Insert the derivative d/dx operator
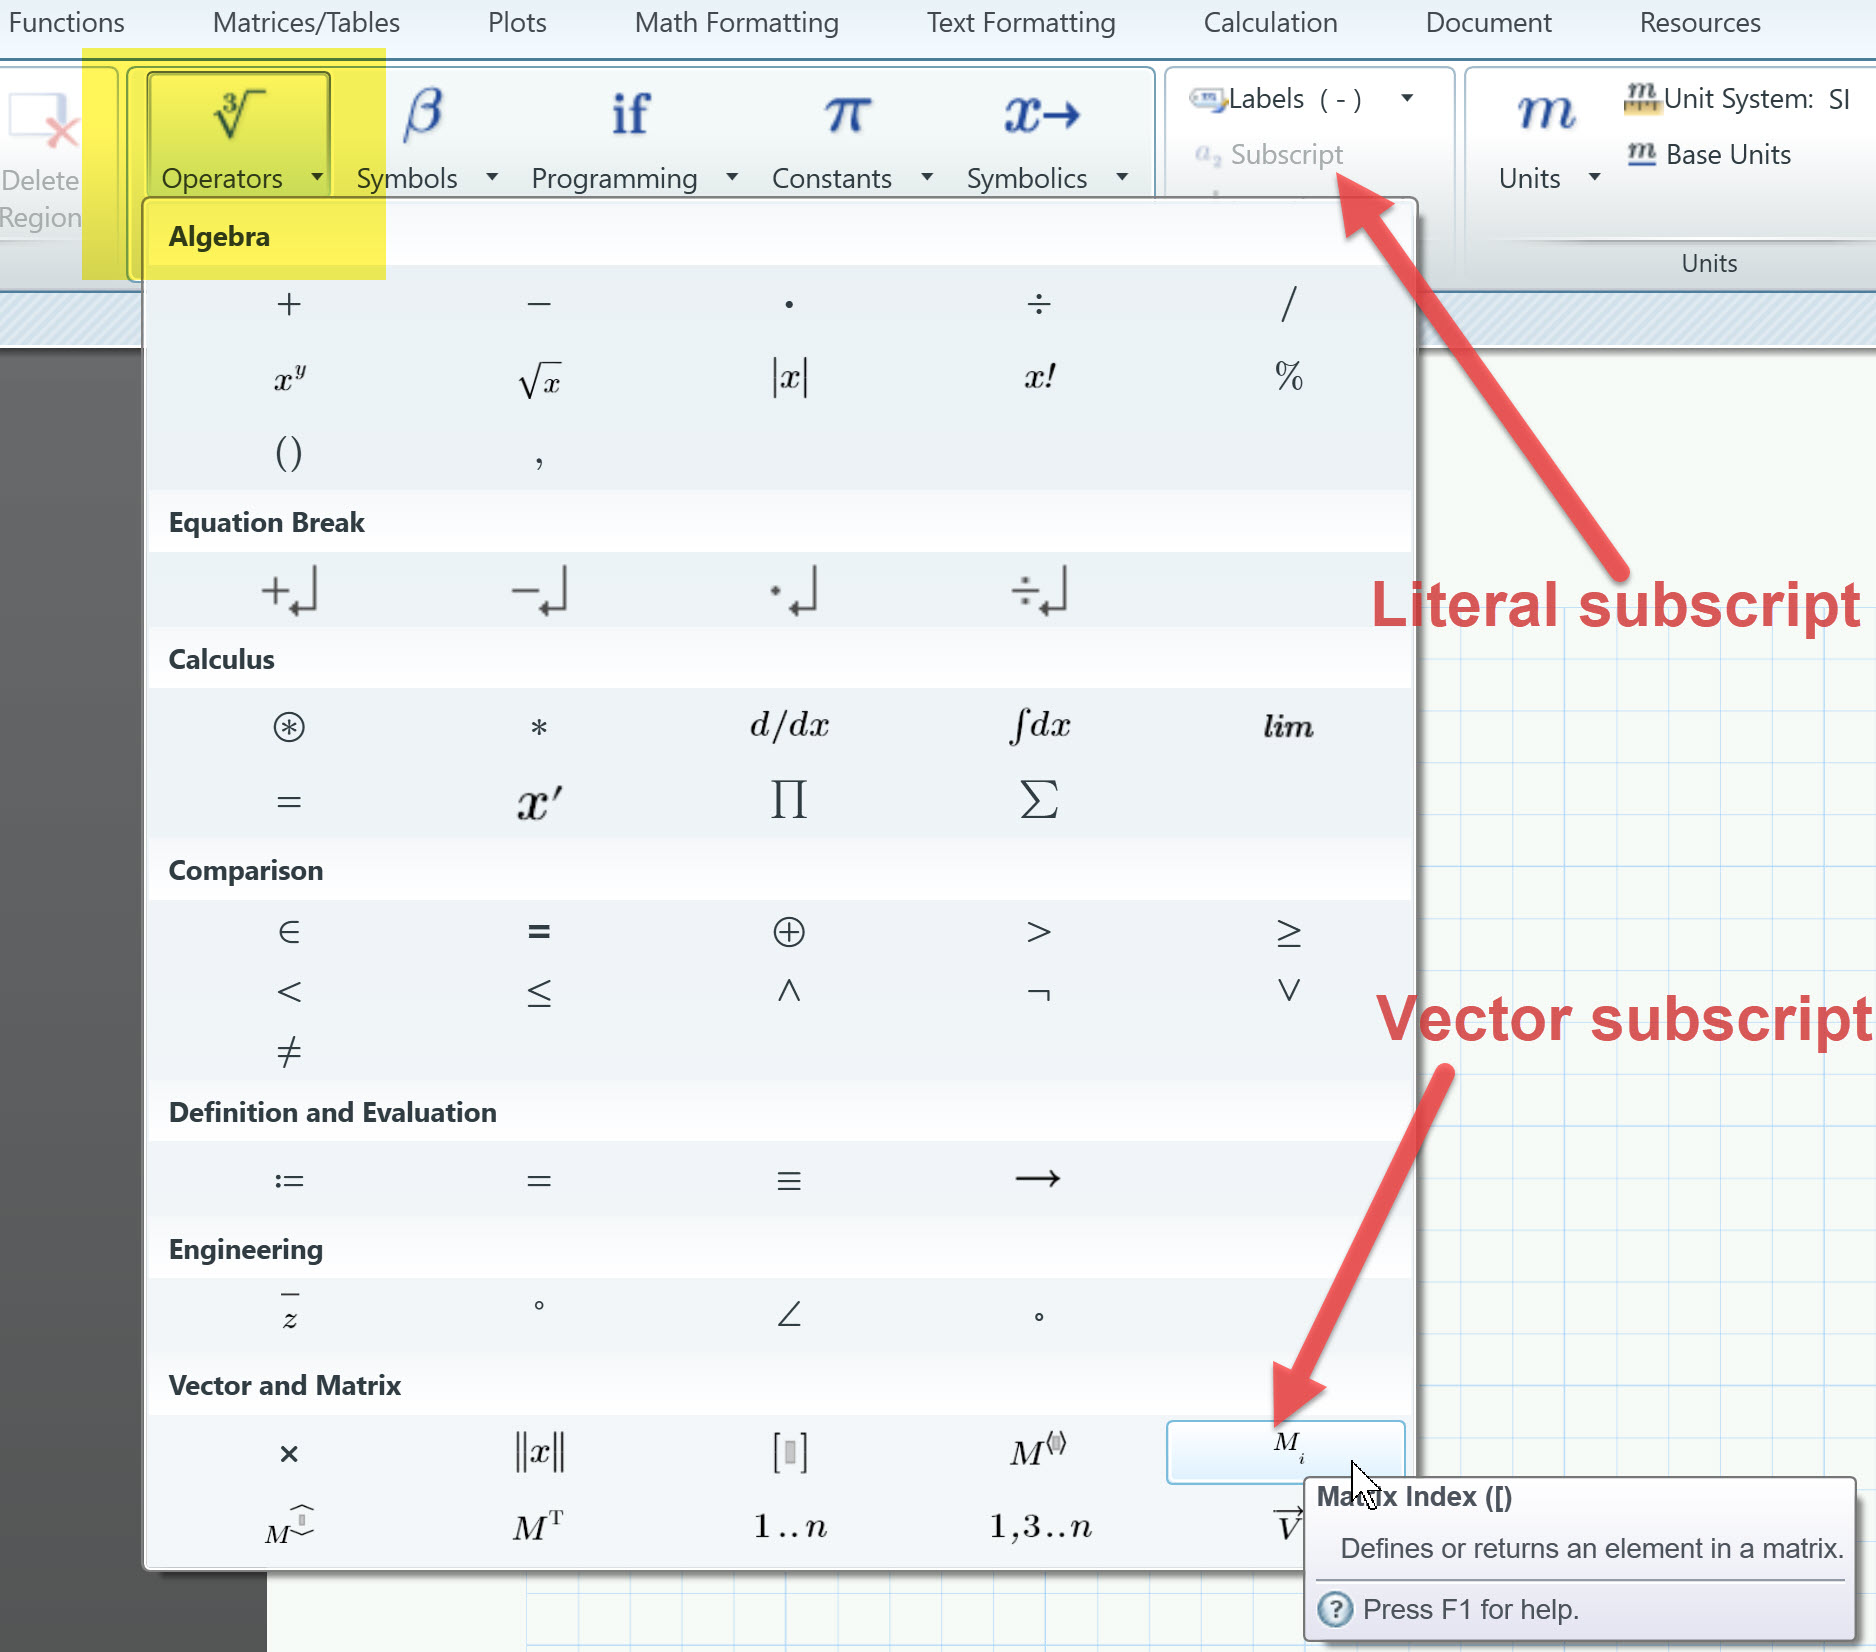Image resolution: width=1876 pixels, height=1652 pixels. pos(789,725)
